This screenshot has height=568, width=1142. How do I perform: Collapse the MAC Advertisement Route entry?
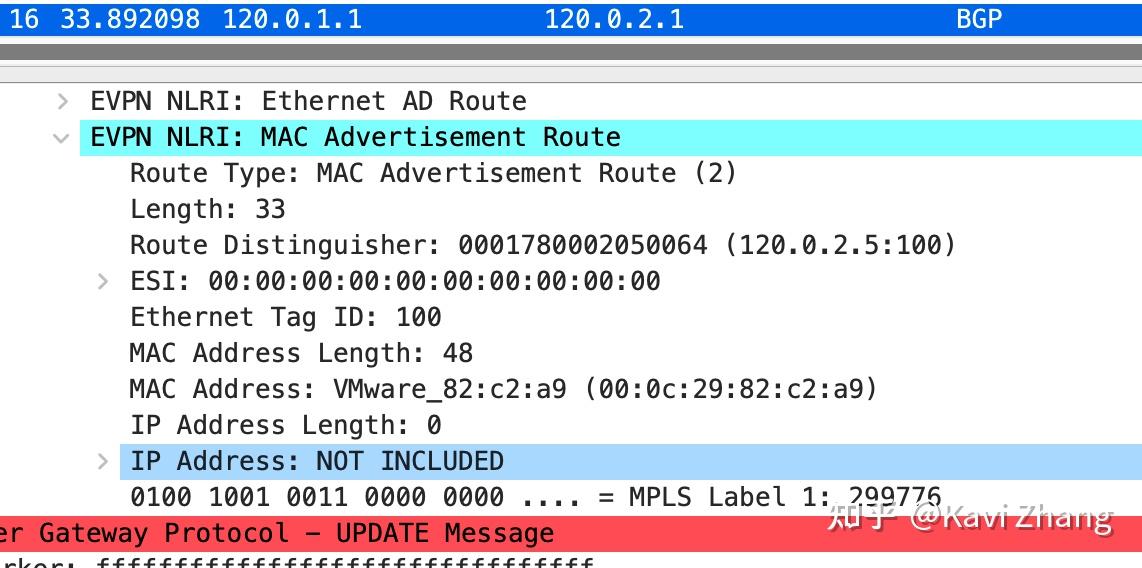click(63, 138)
